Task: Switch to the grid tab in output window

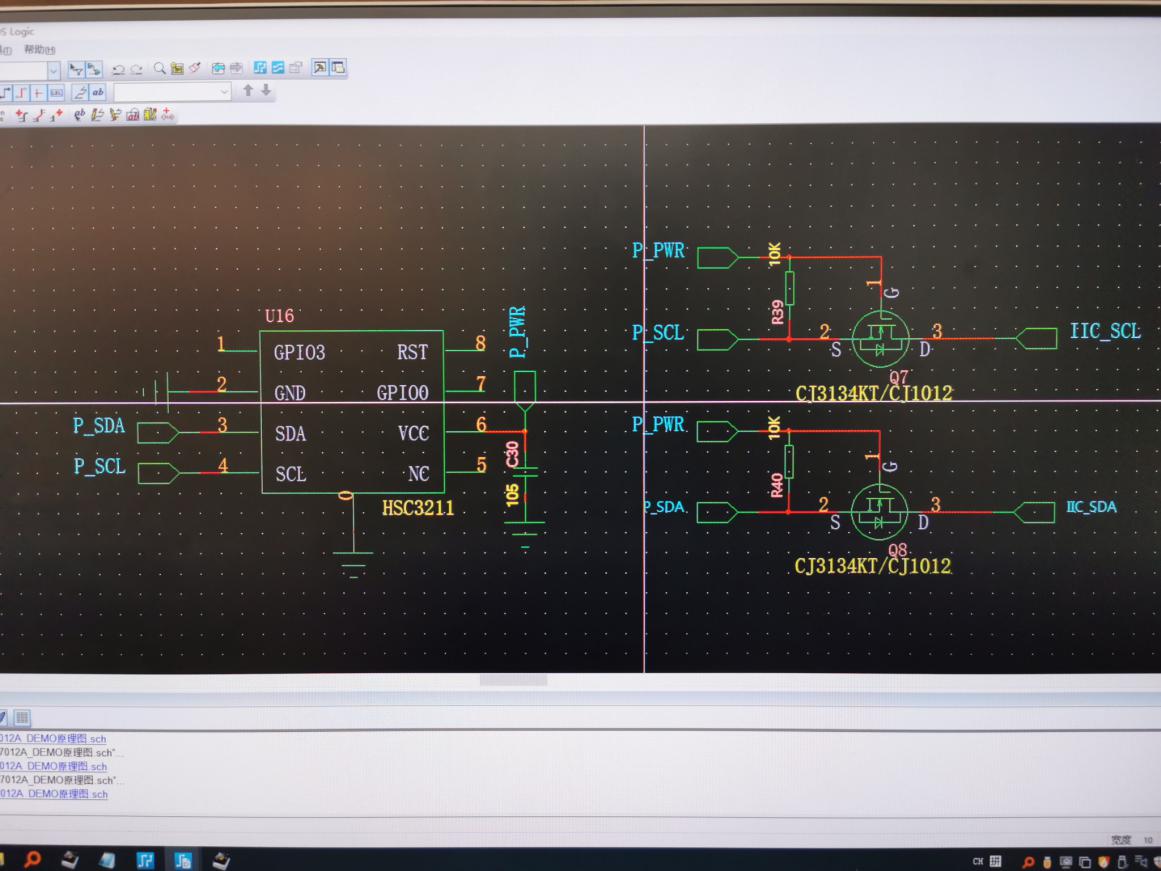Action: 21,717
